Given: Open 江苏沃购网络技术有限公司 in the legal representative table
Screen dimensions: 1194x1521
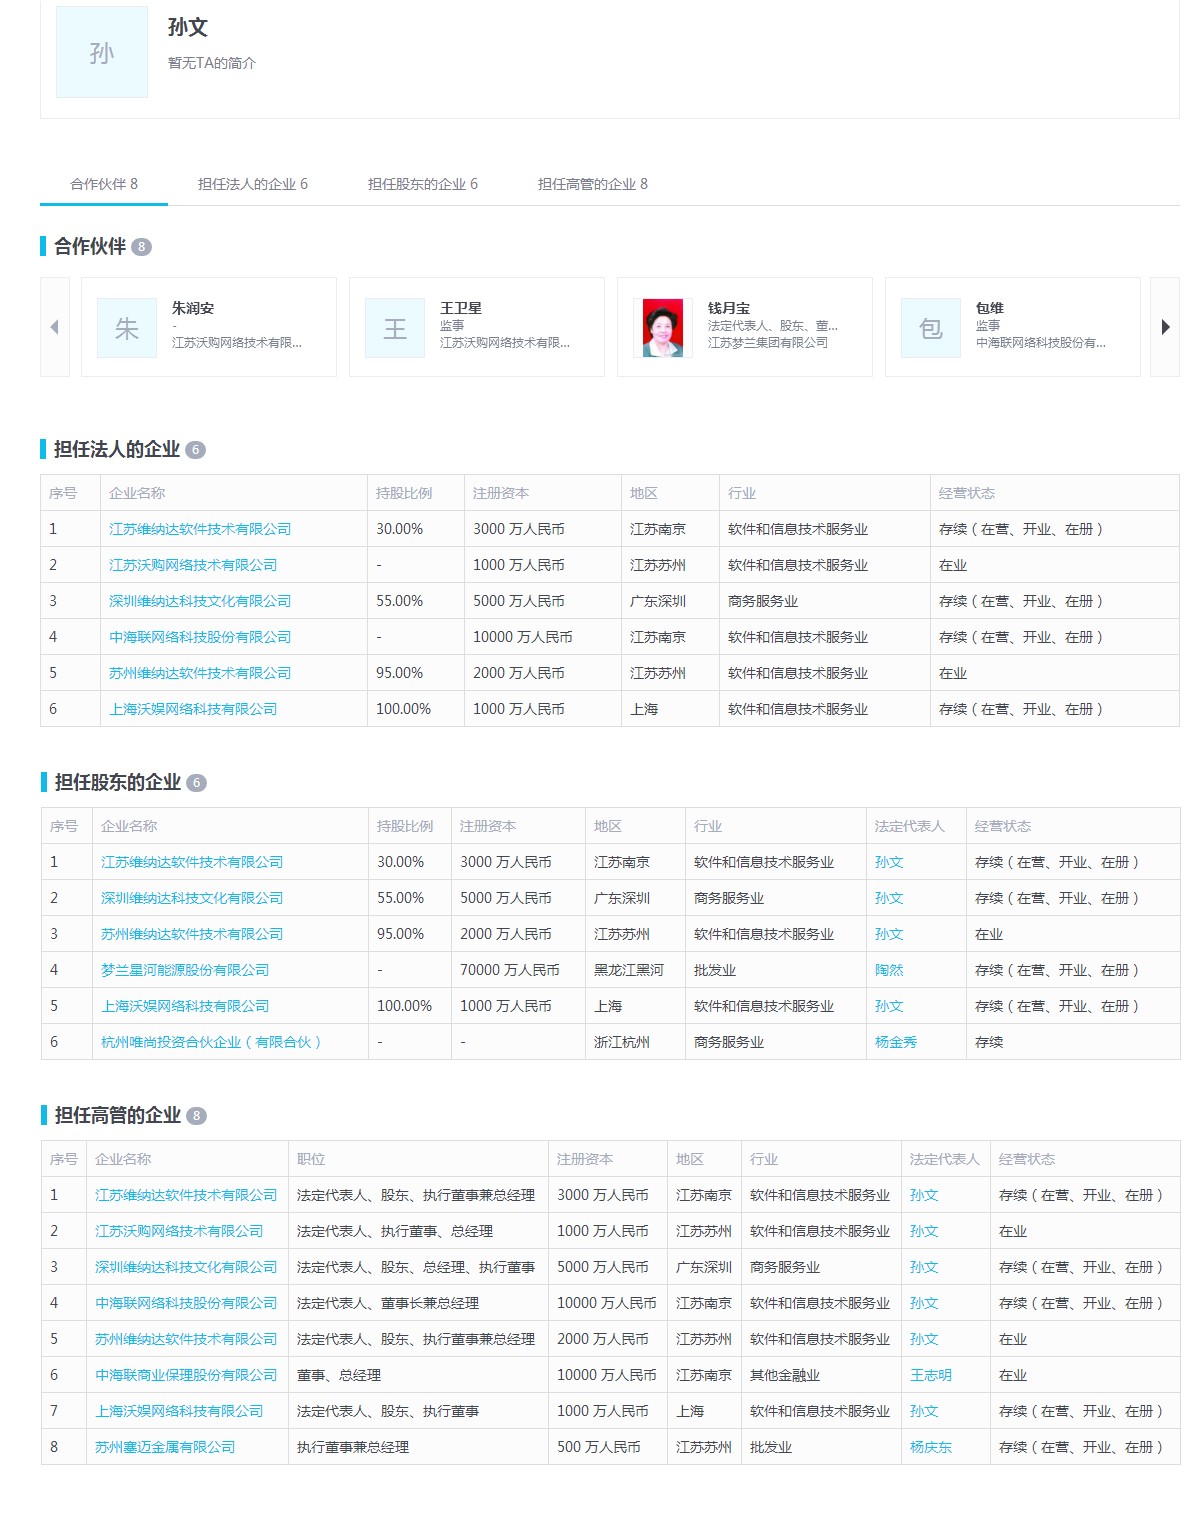Looking at the screenshot, I should tap(193, 565).
